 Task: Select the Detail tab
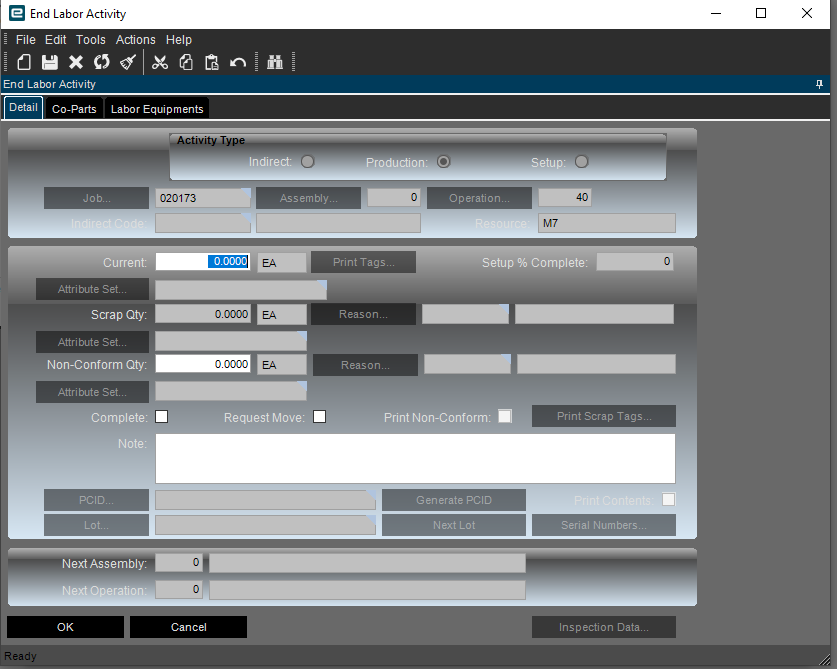pos(23,107)
